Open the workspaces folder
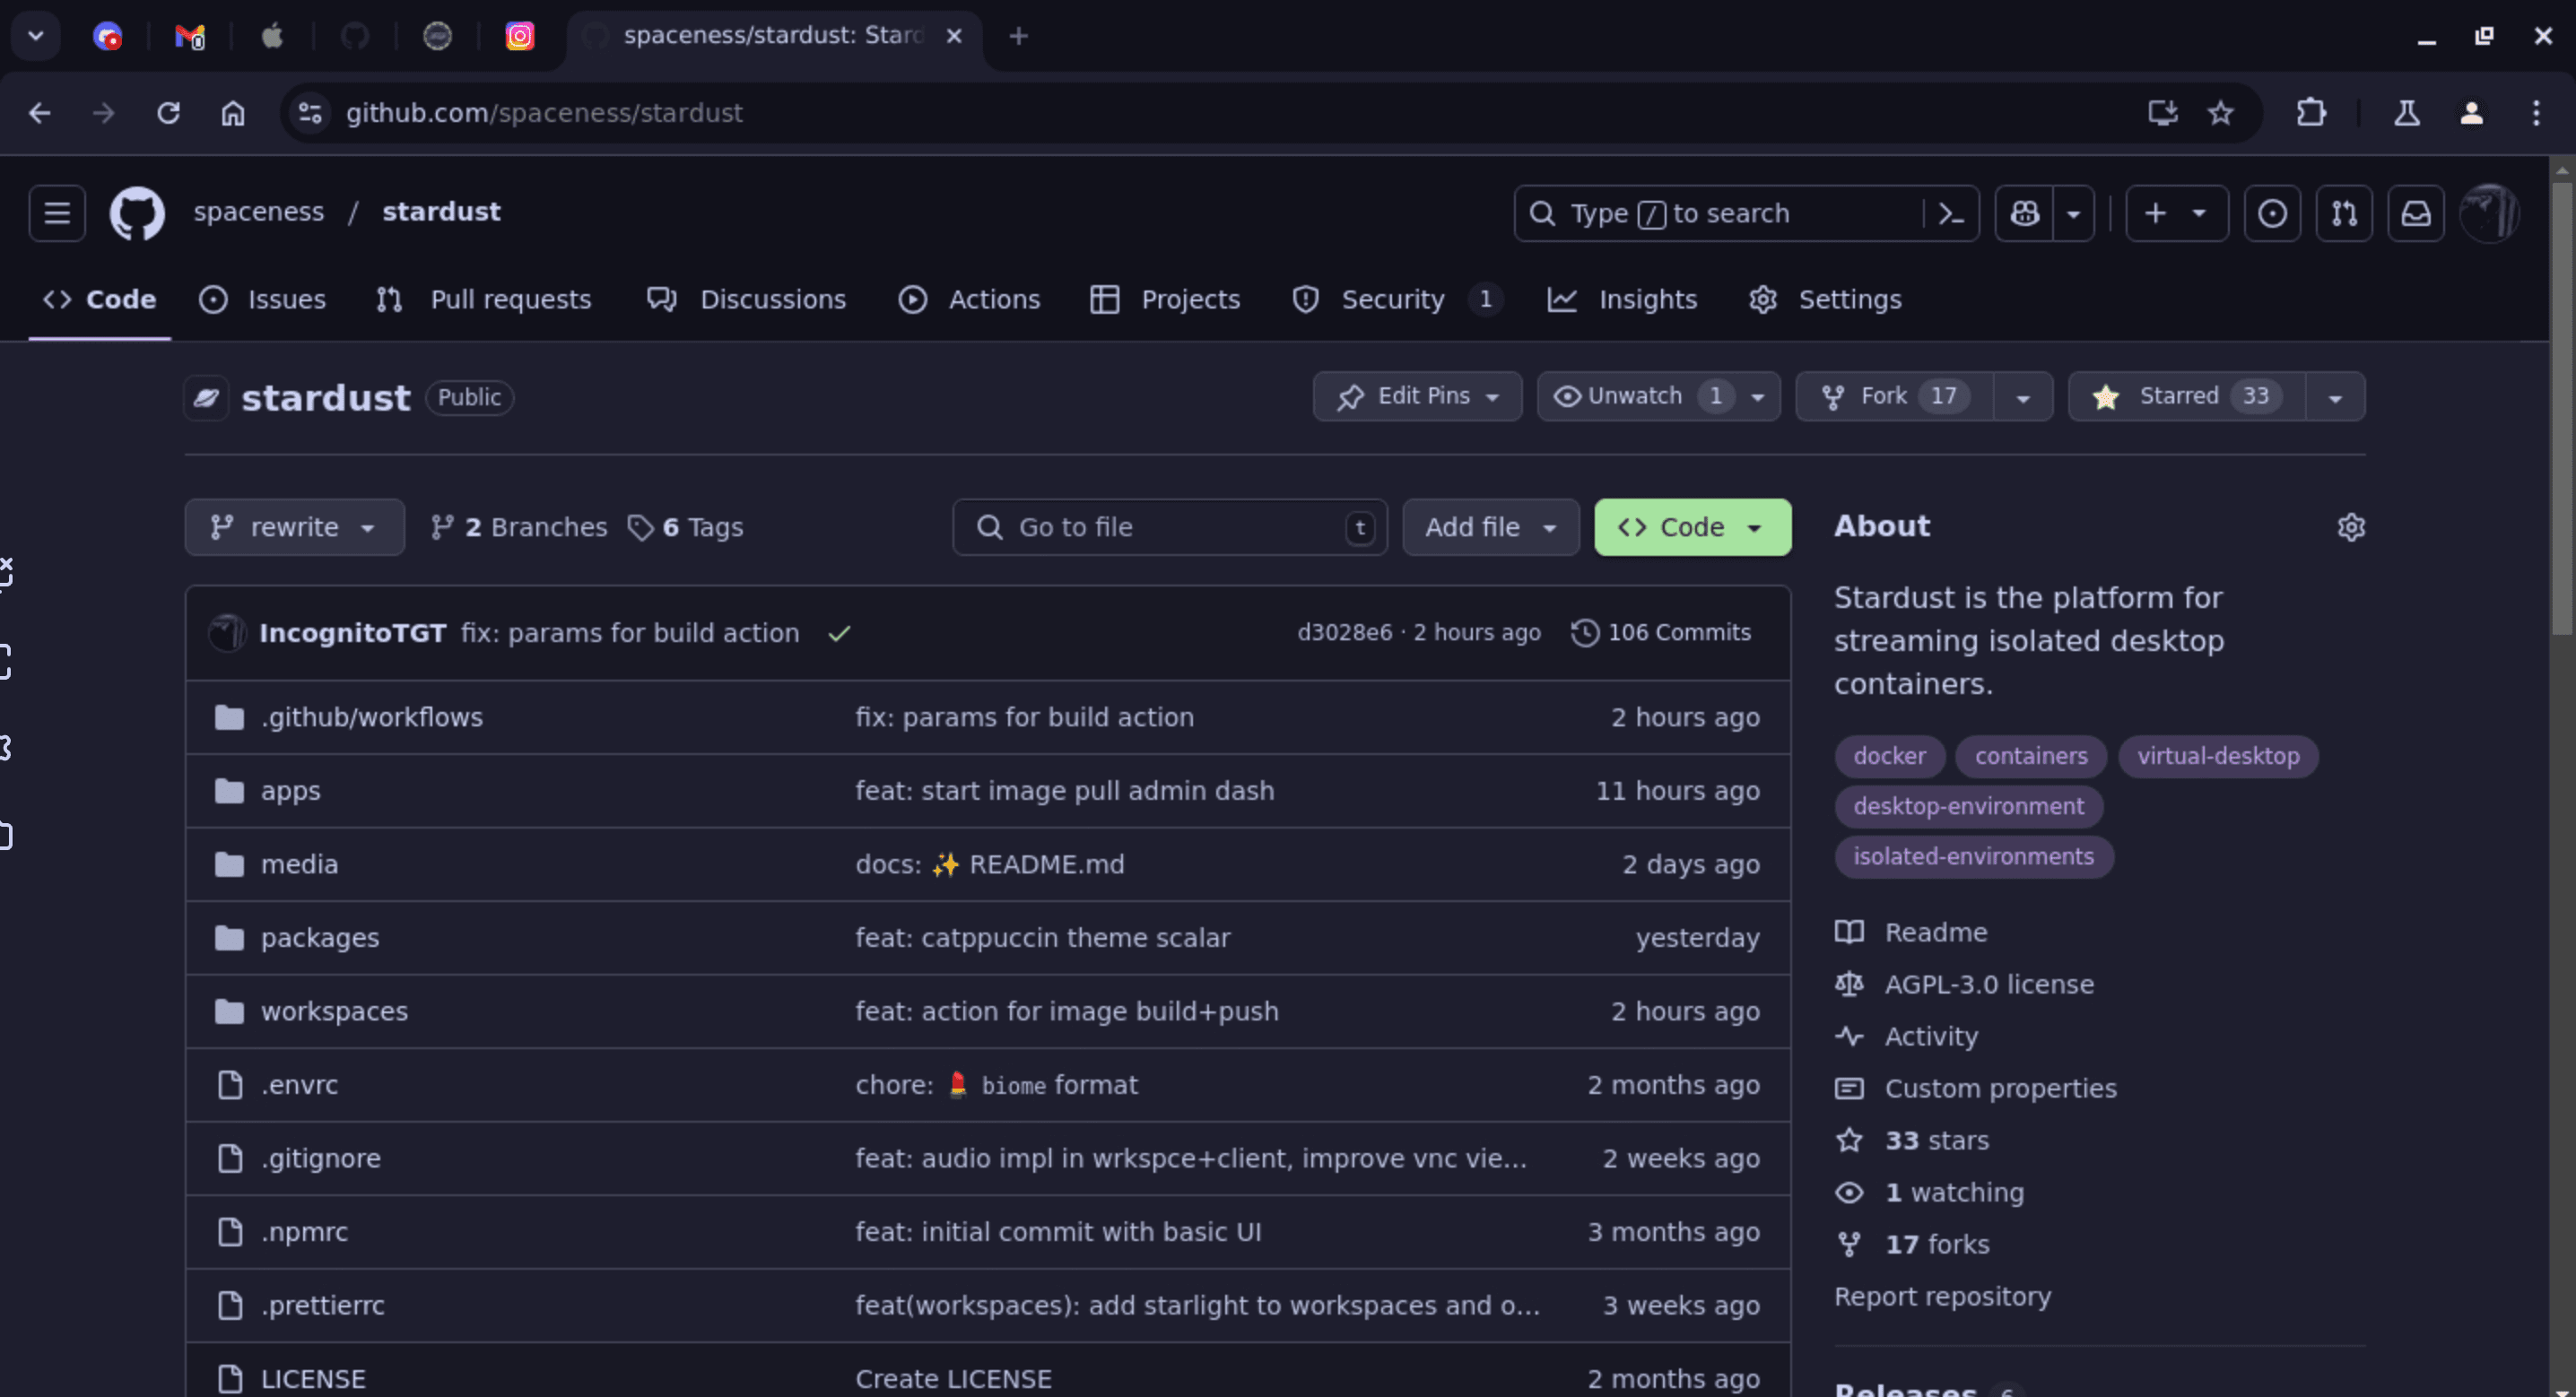2576x1397 pixels. (334, 1012)
